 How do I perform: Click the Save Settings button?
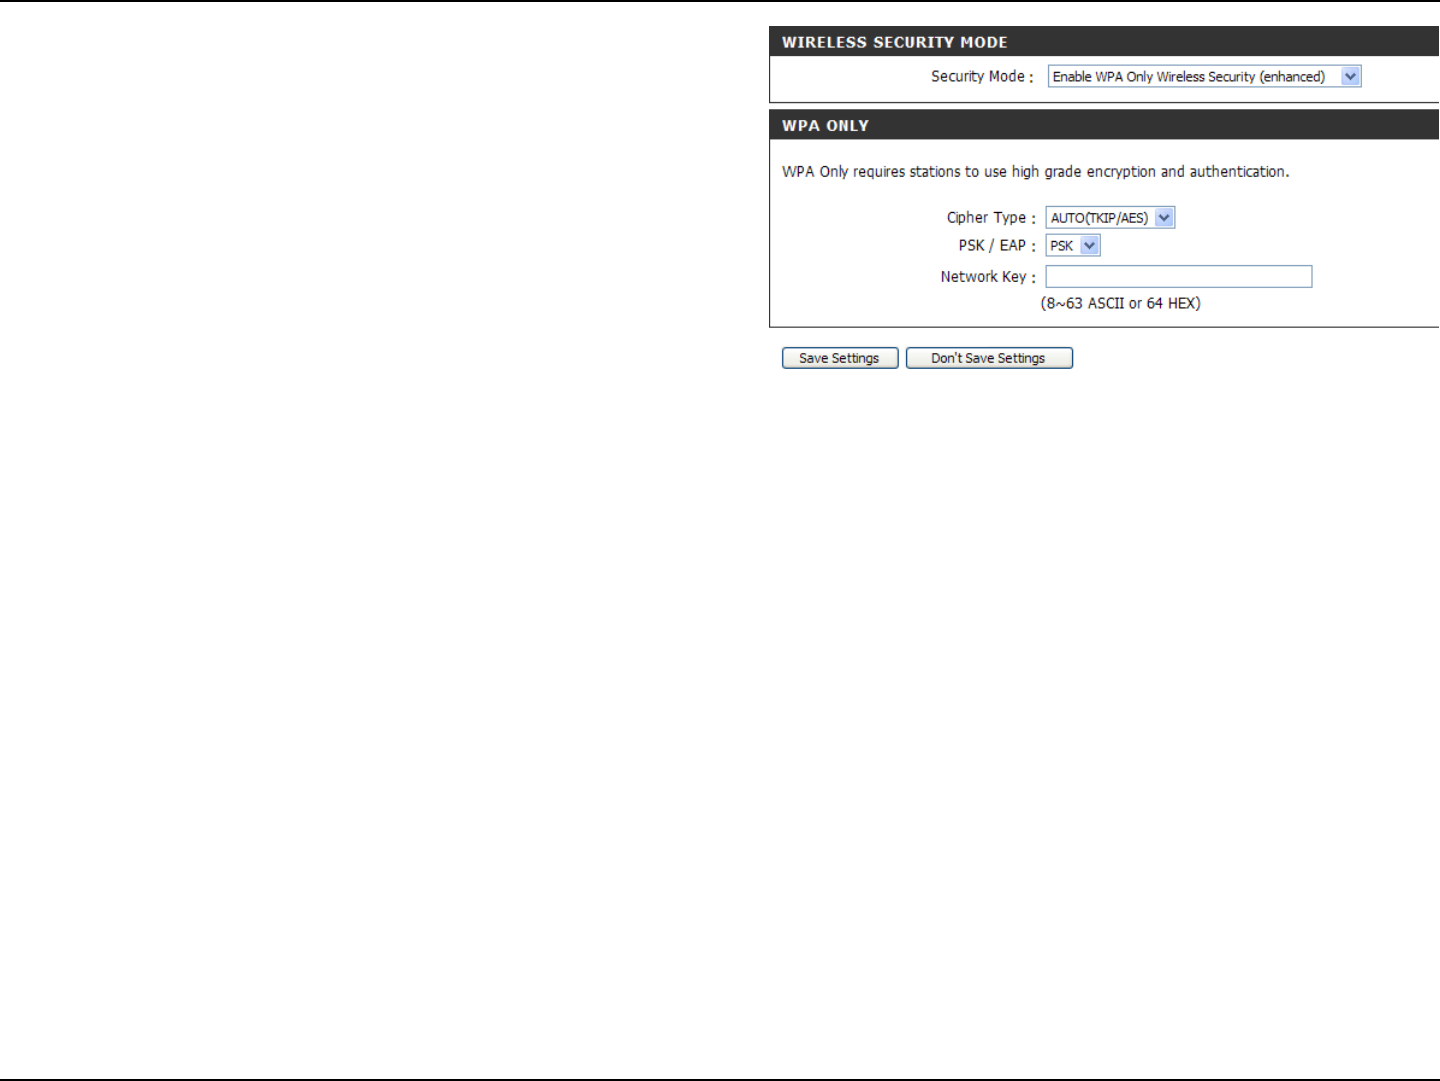(840, 358)
